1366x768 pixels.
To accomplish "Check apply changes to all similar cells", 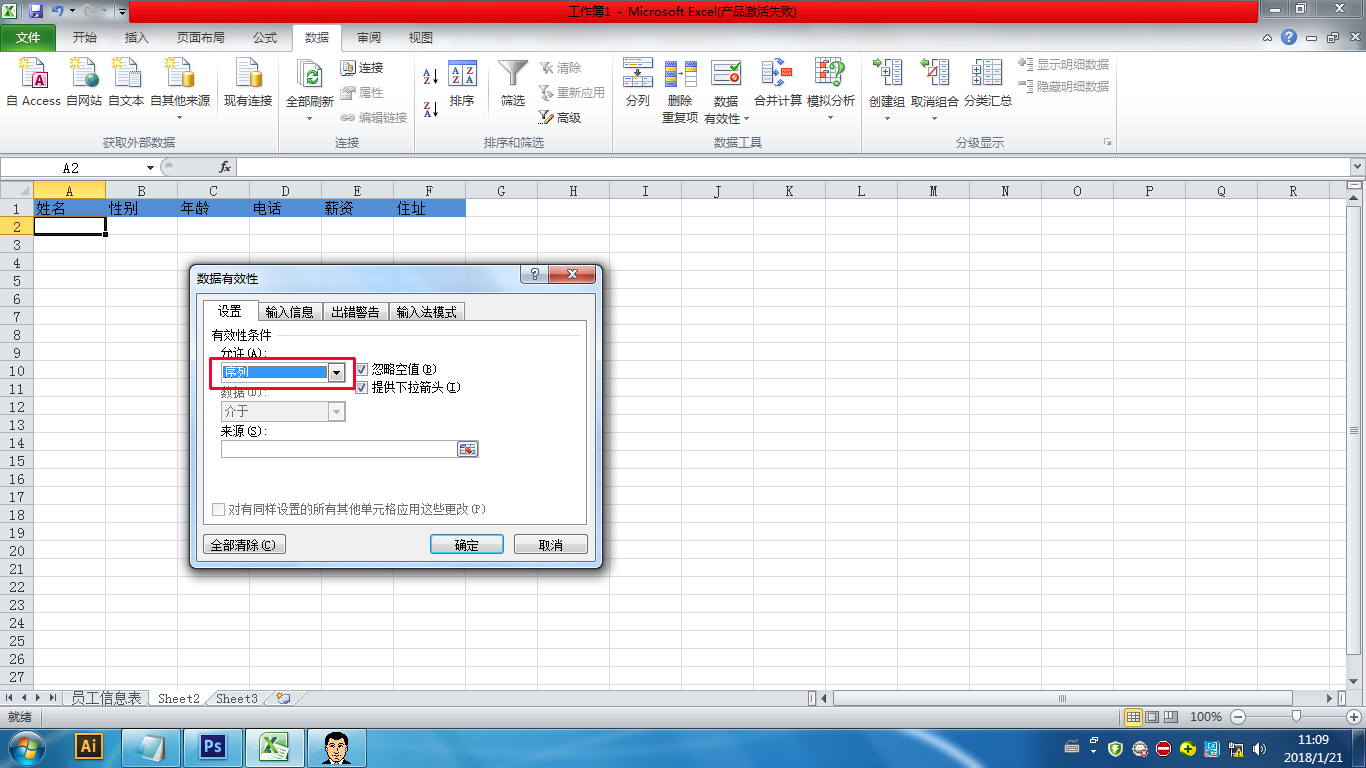I will [x=218, y=509].
